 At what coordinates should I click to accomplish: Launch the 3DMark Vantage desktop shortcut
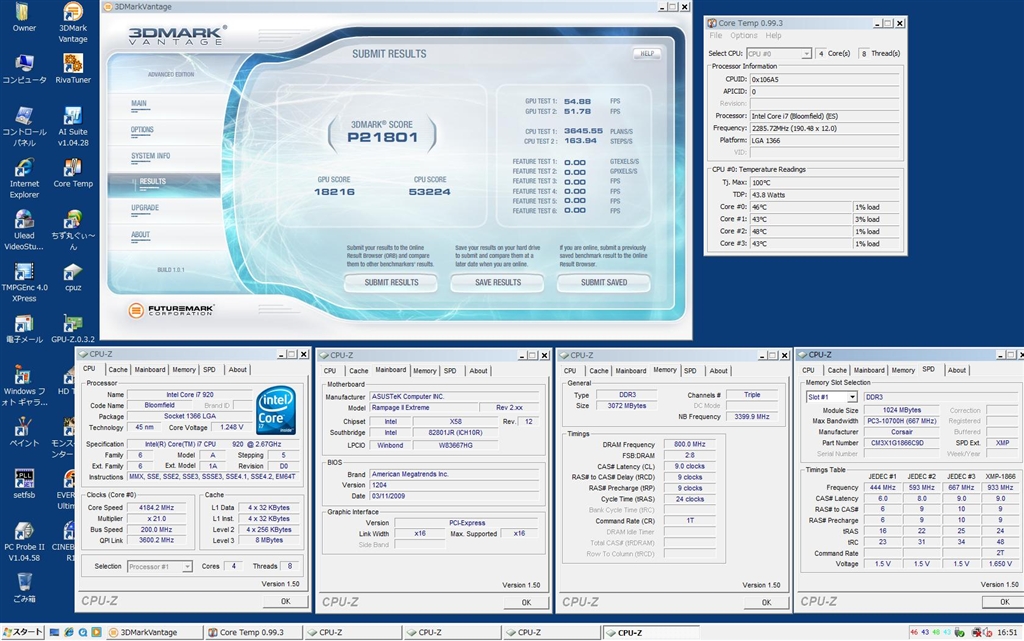coord(72,23)
